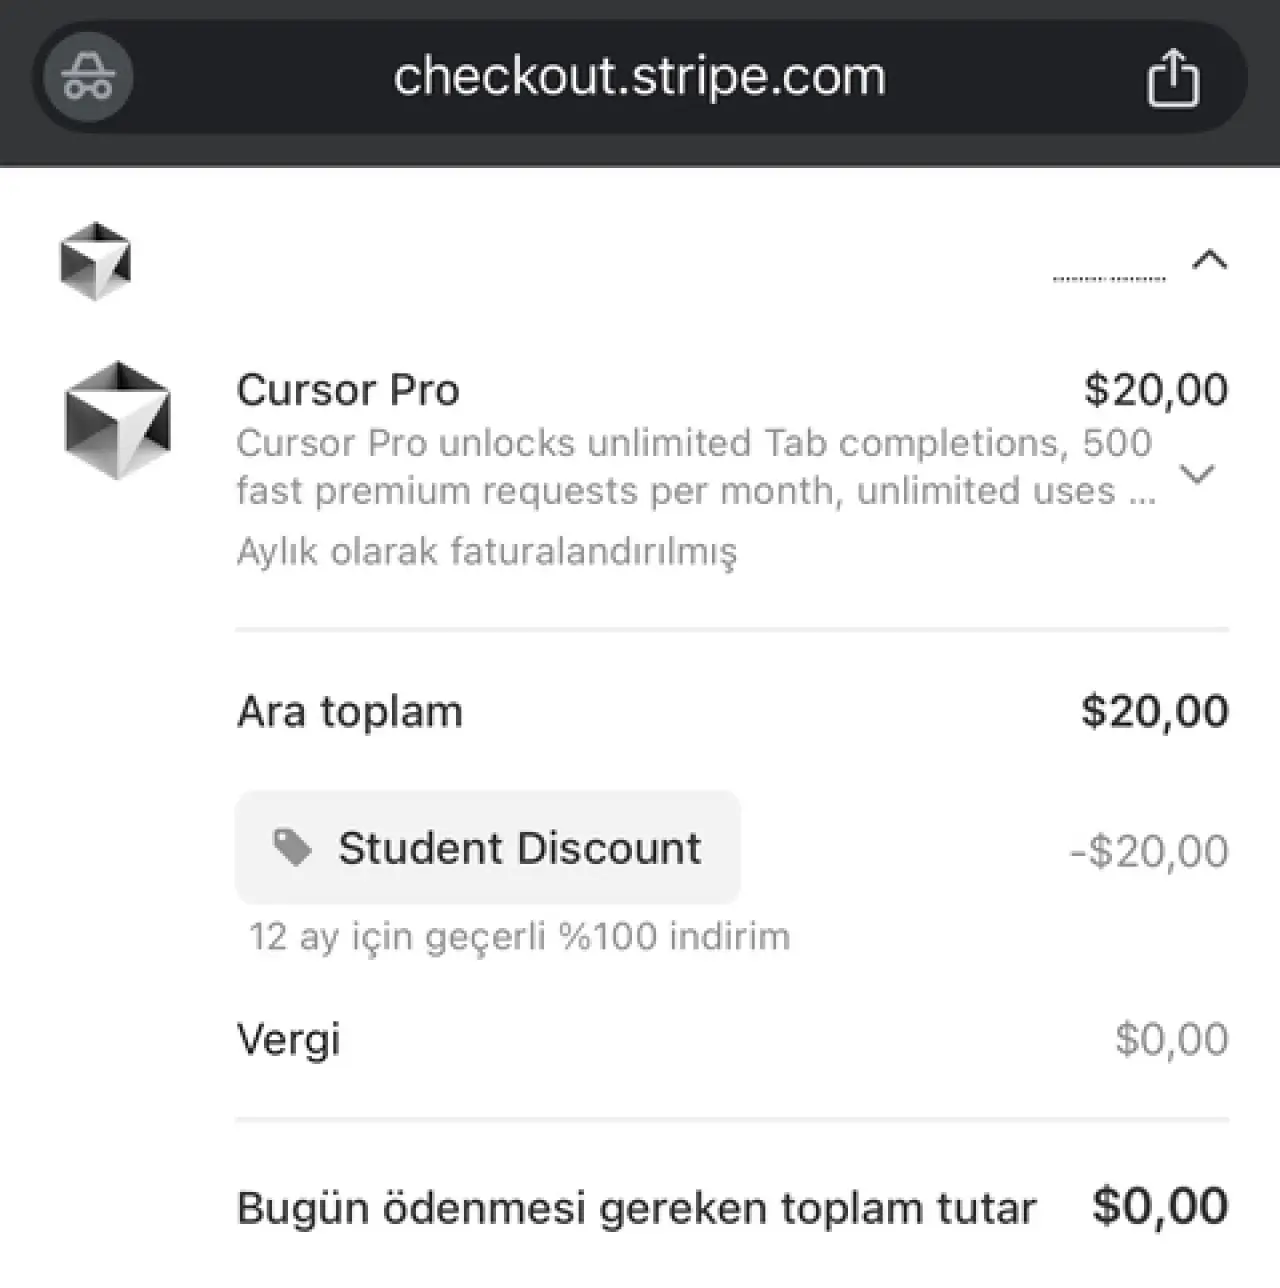Click the truncated Cursor Pro description text
1280x1288 pixels.
(695, 467)
